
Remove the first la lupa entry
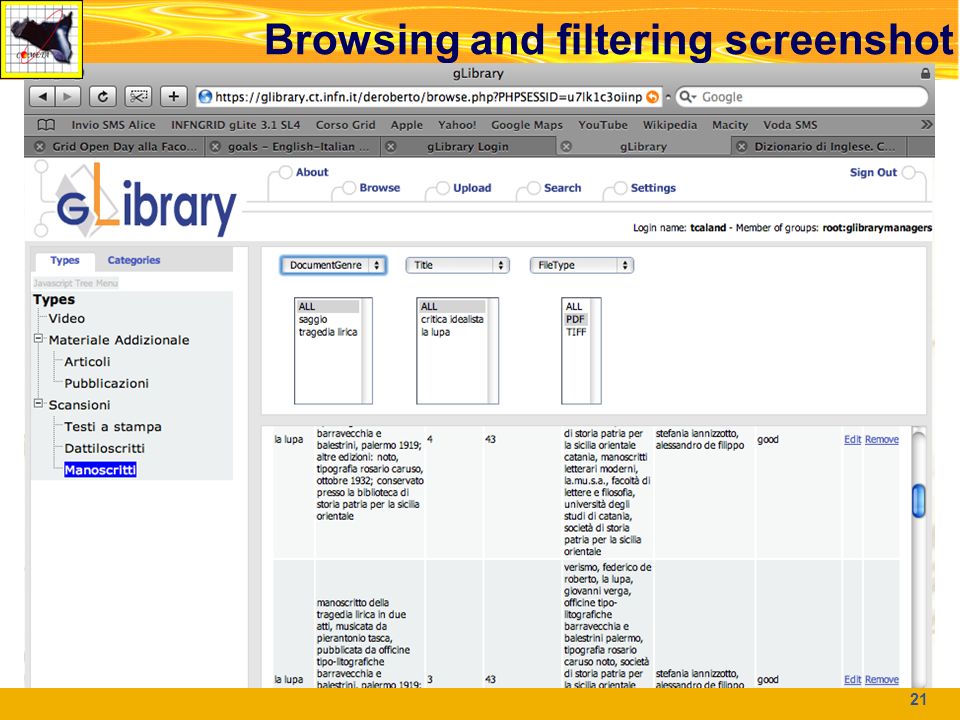pos(882,440)
